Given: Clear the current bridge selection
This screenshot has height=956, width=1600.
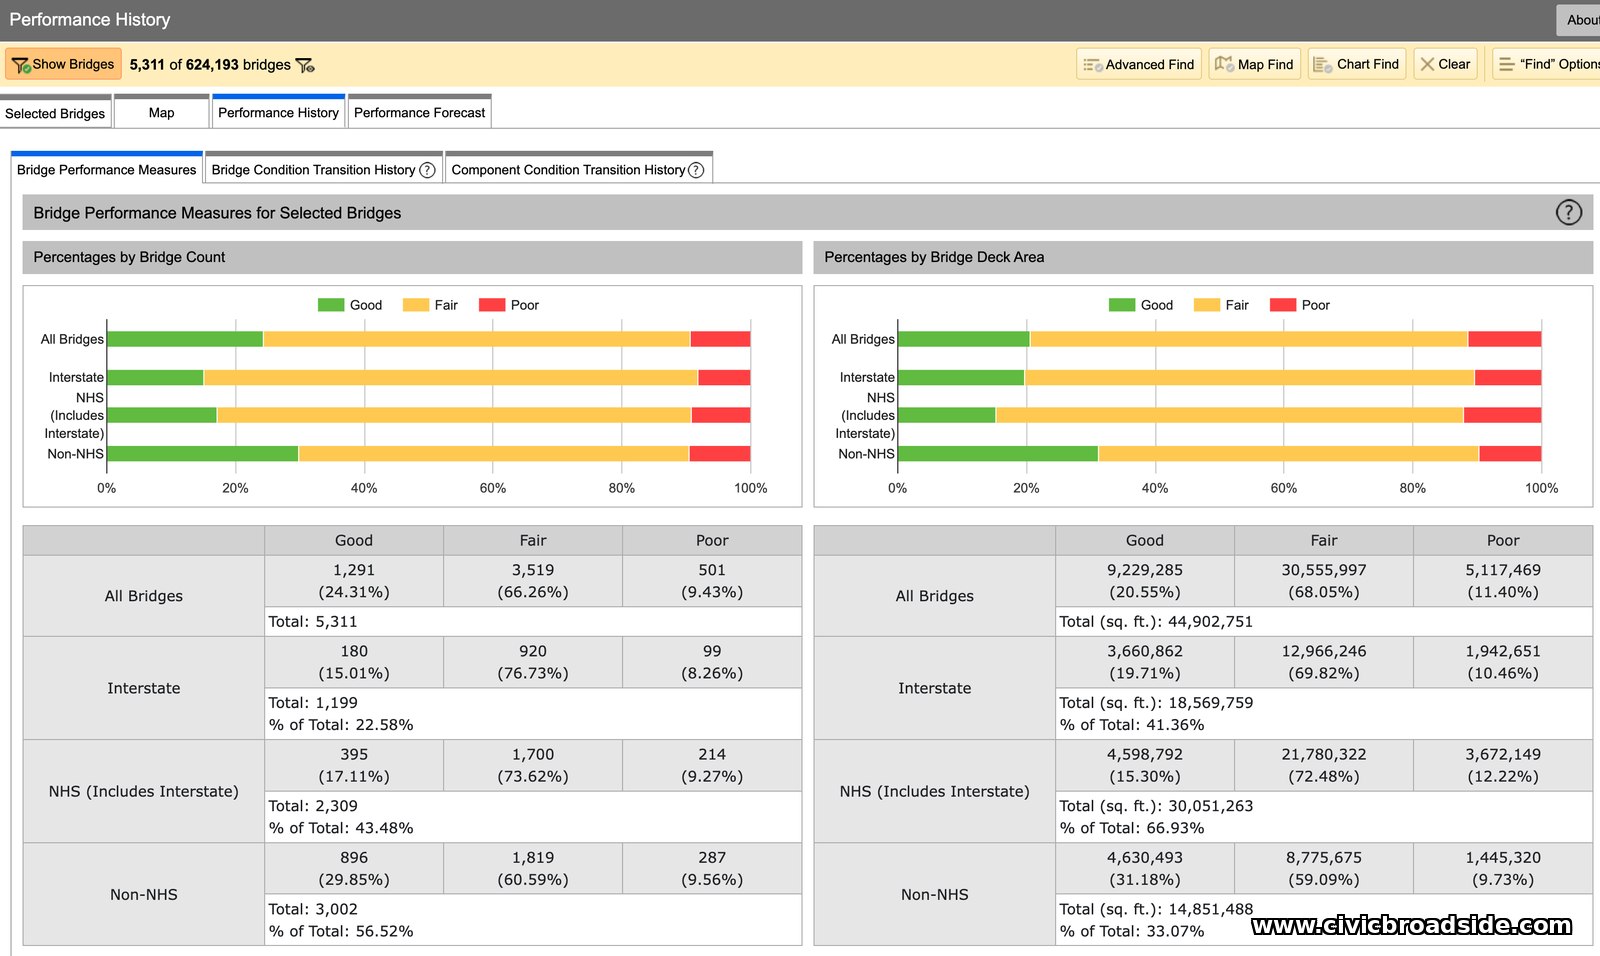Looking at the screenshot, I should click(1445, 64).
